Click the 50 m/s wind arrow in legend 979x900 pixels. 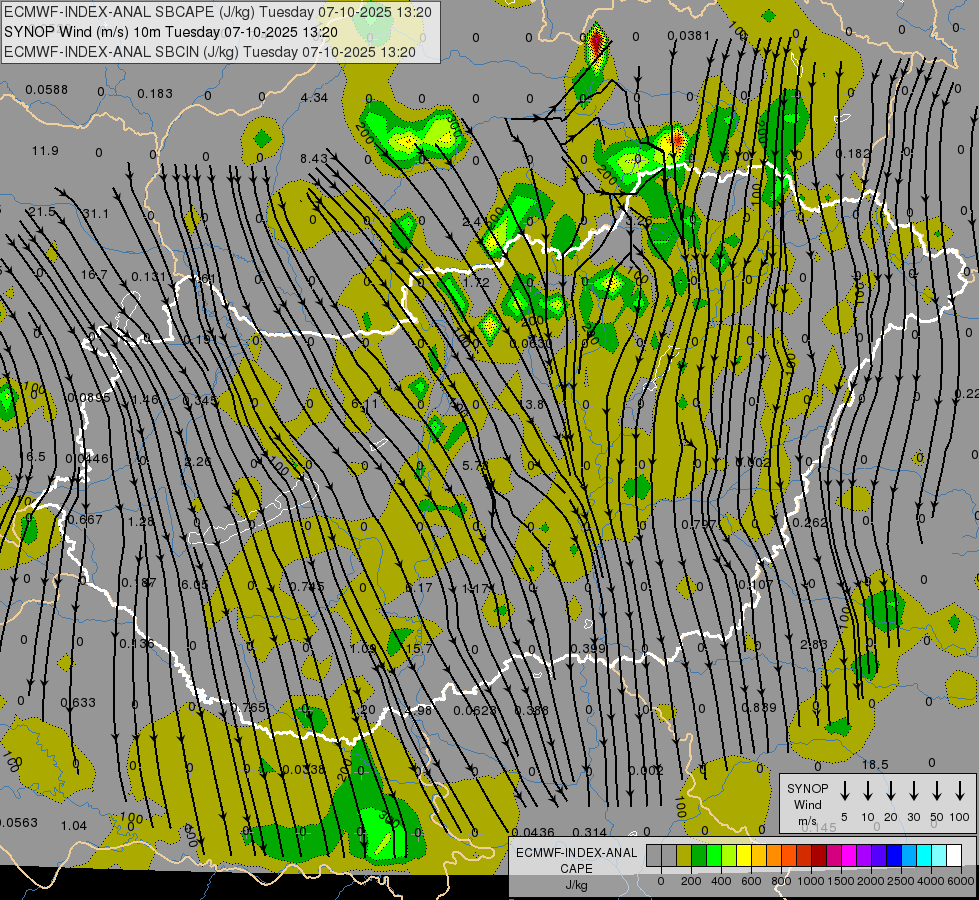937,791
